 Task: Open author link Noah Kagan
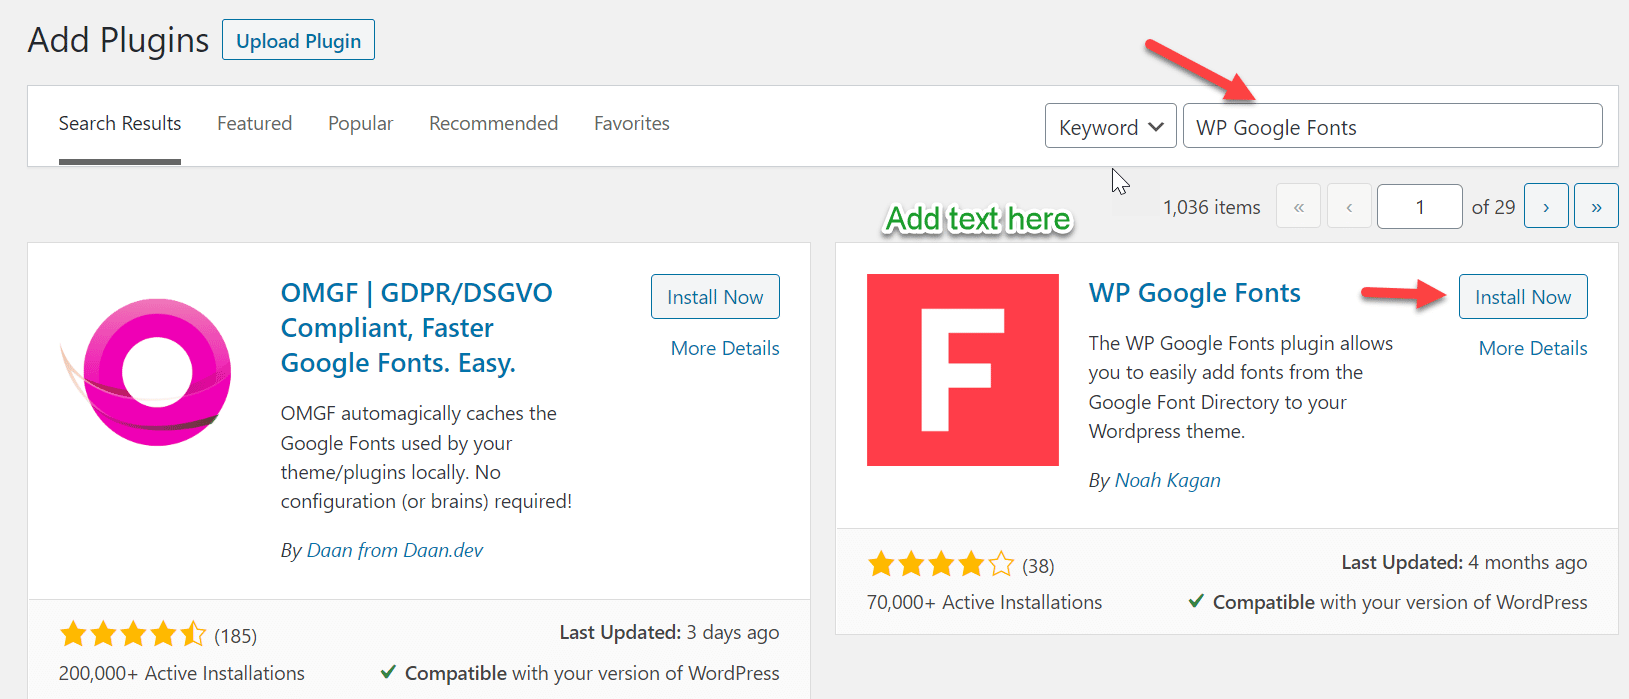(1168, 480)
